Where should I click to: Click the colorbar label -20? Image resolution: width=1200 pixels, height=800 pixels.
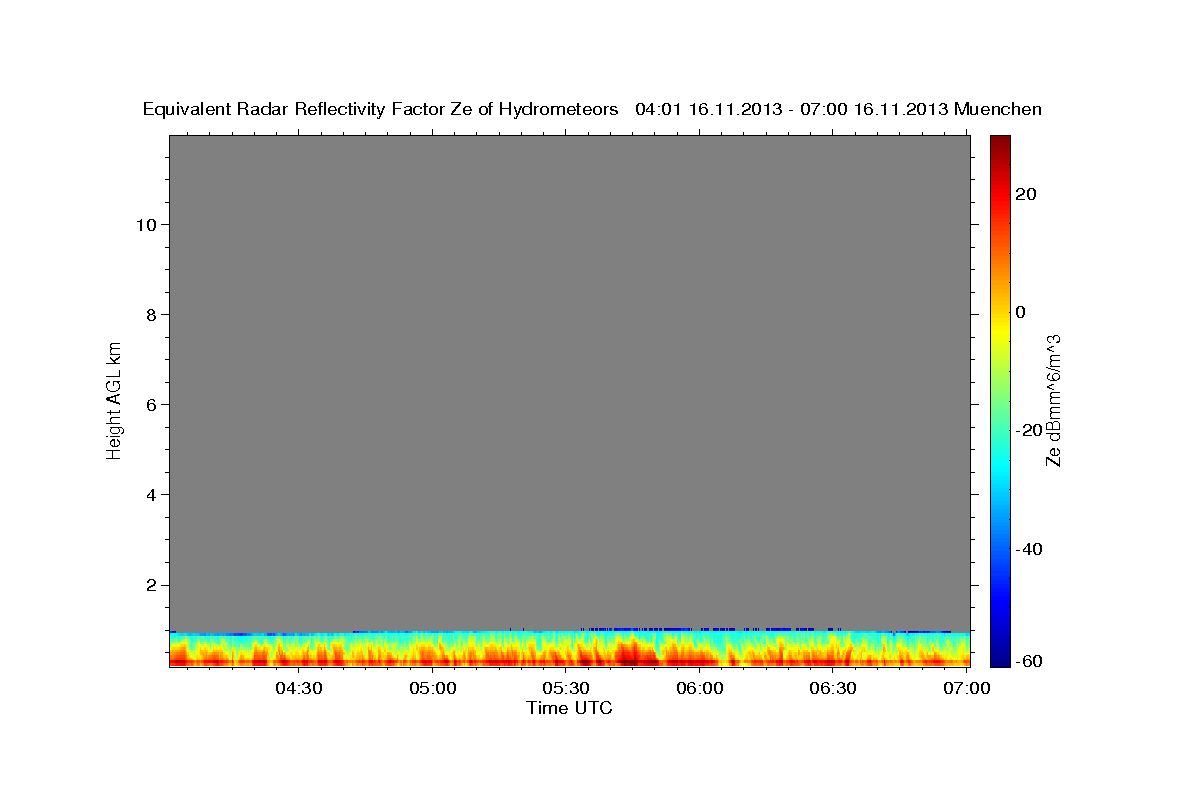1029,430
